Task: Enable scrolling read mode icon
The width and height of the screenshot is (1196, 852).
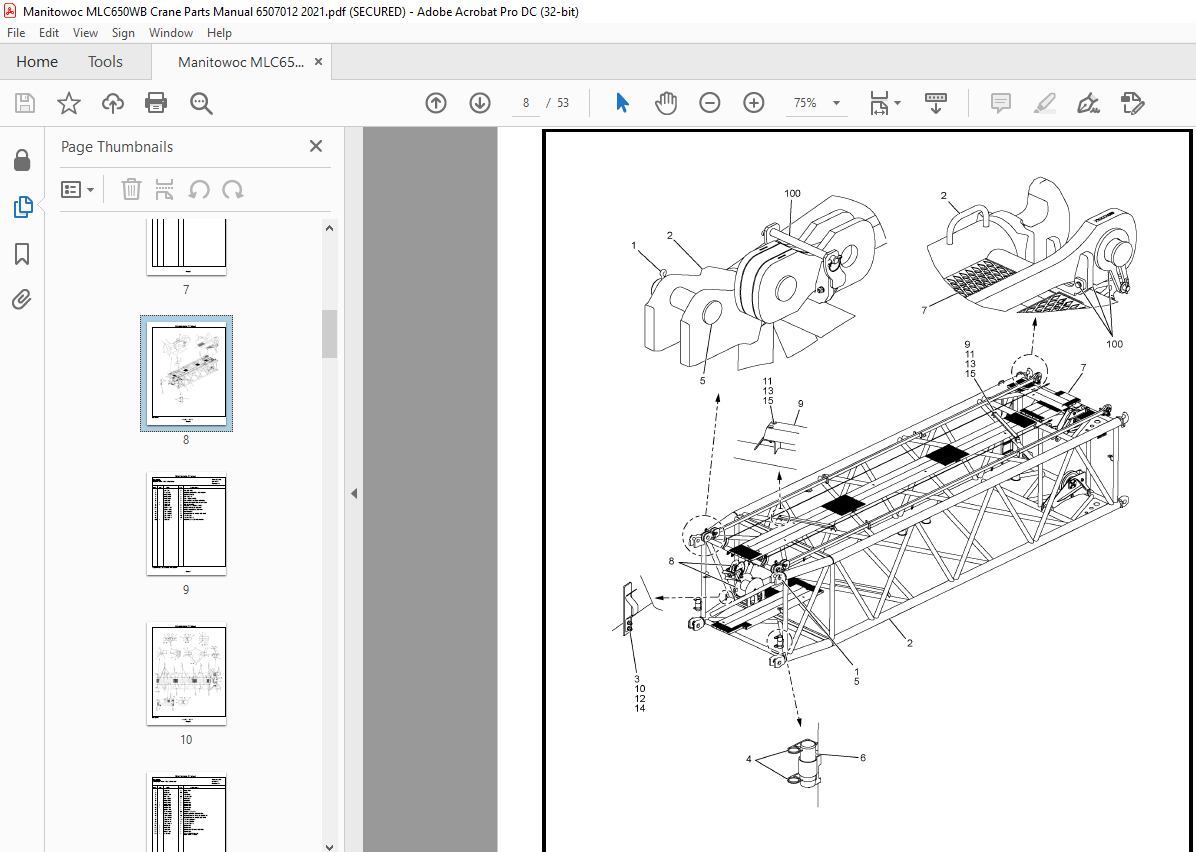Action: click(936, 103)
